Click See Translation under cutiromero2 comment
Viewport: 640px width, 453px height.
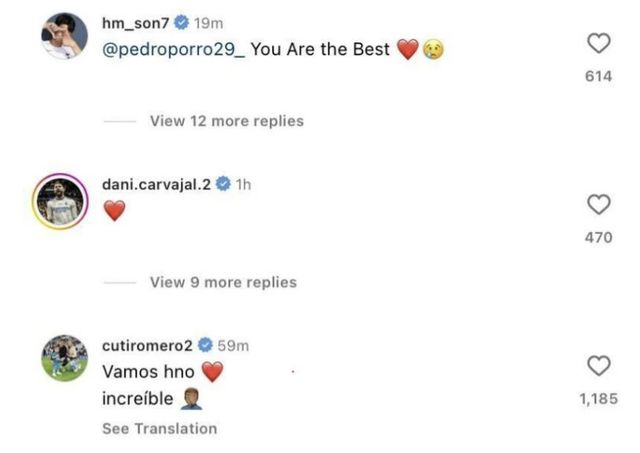pyautogui.click(x=159, y=429)
